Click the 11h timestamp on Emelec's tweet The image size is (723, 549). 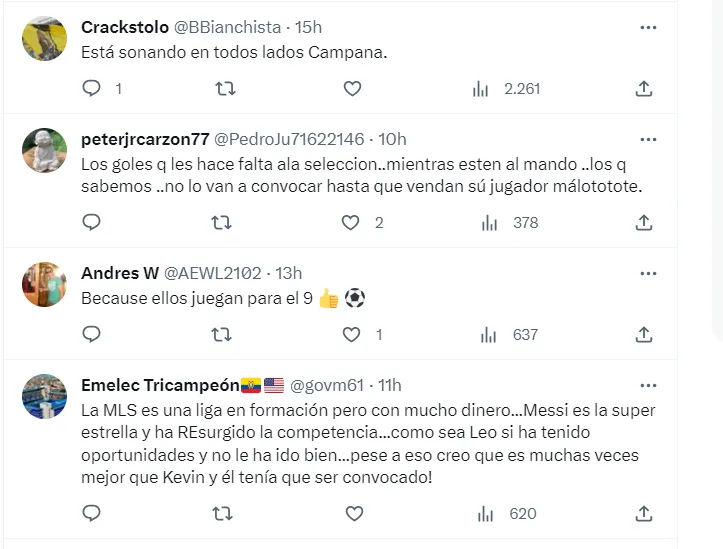click(389, 385)
